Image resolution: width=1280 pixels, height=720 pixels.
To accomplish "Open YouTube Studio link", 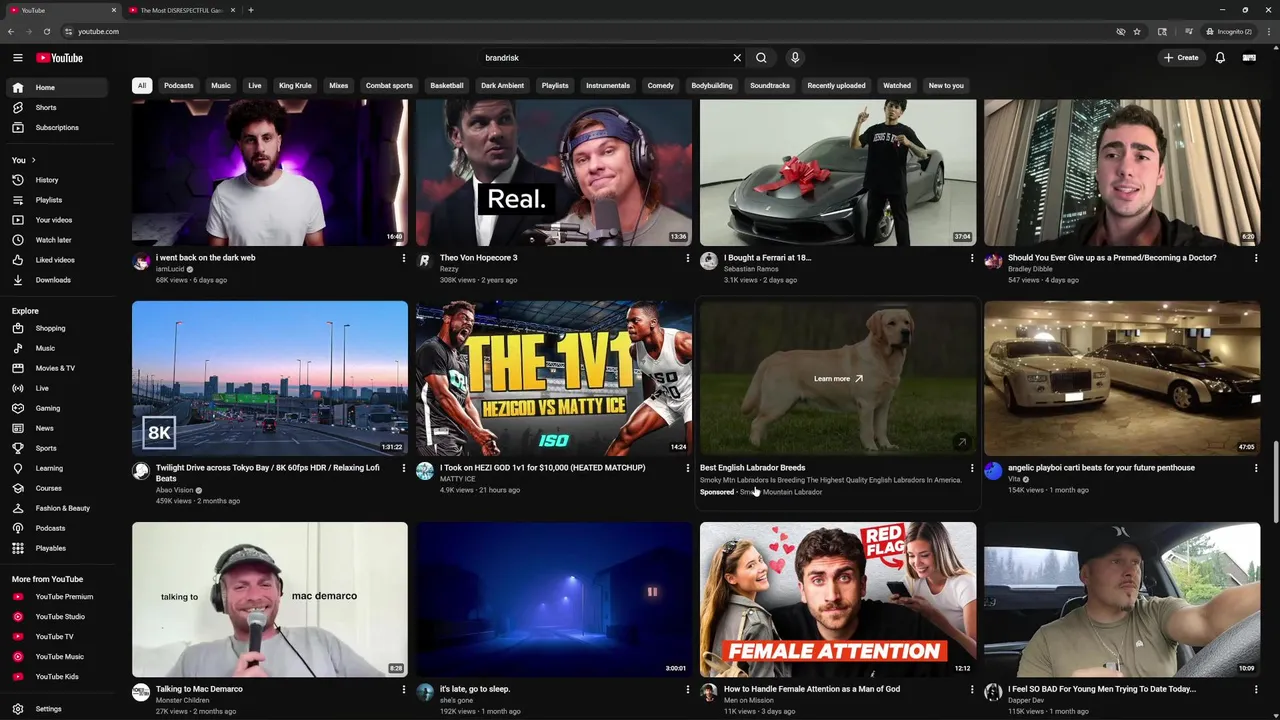I will click(x=59, y=617).
